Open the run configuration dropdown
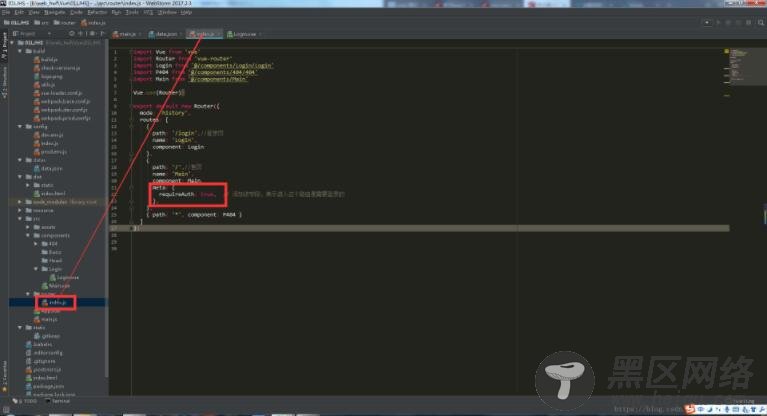This screenshot has height=416, width=767. tap(707, 23)
